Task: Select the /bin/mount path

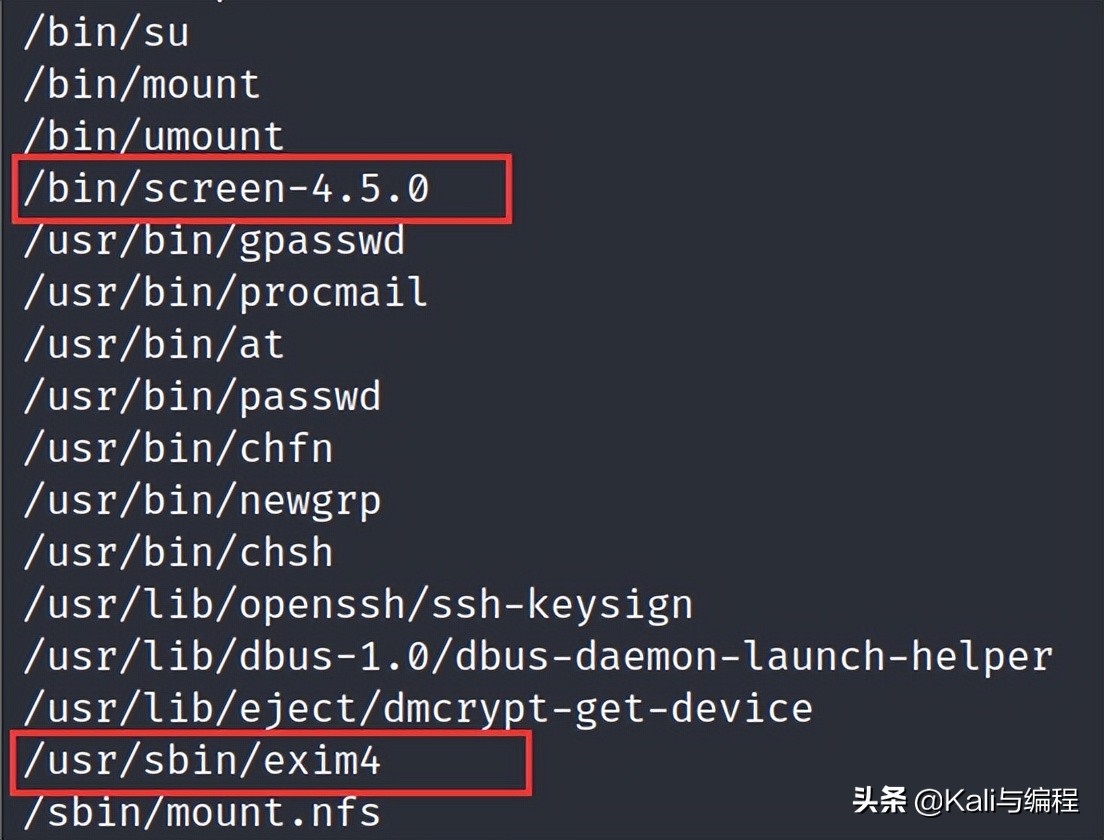Action: coord(141,85)
